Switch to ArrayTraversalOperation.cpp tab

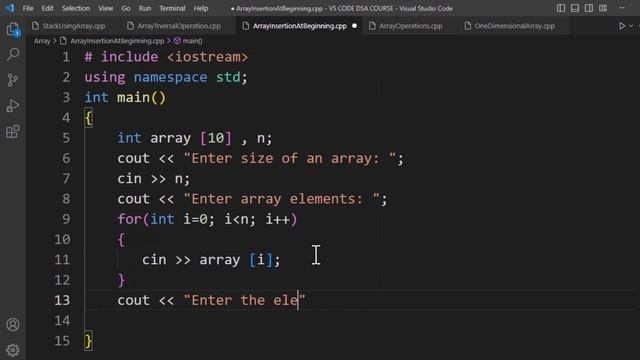pos(179,26)
